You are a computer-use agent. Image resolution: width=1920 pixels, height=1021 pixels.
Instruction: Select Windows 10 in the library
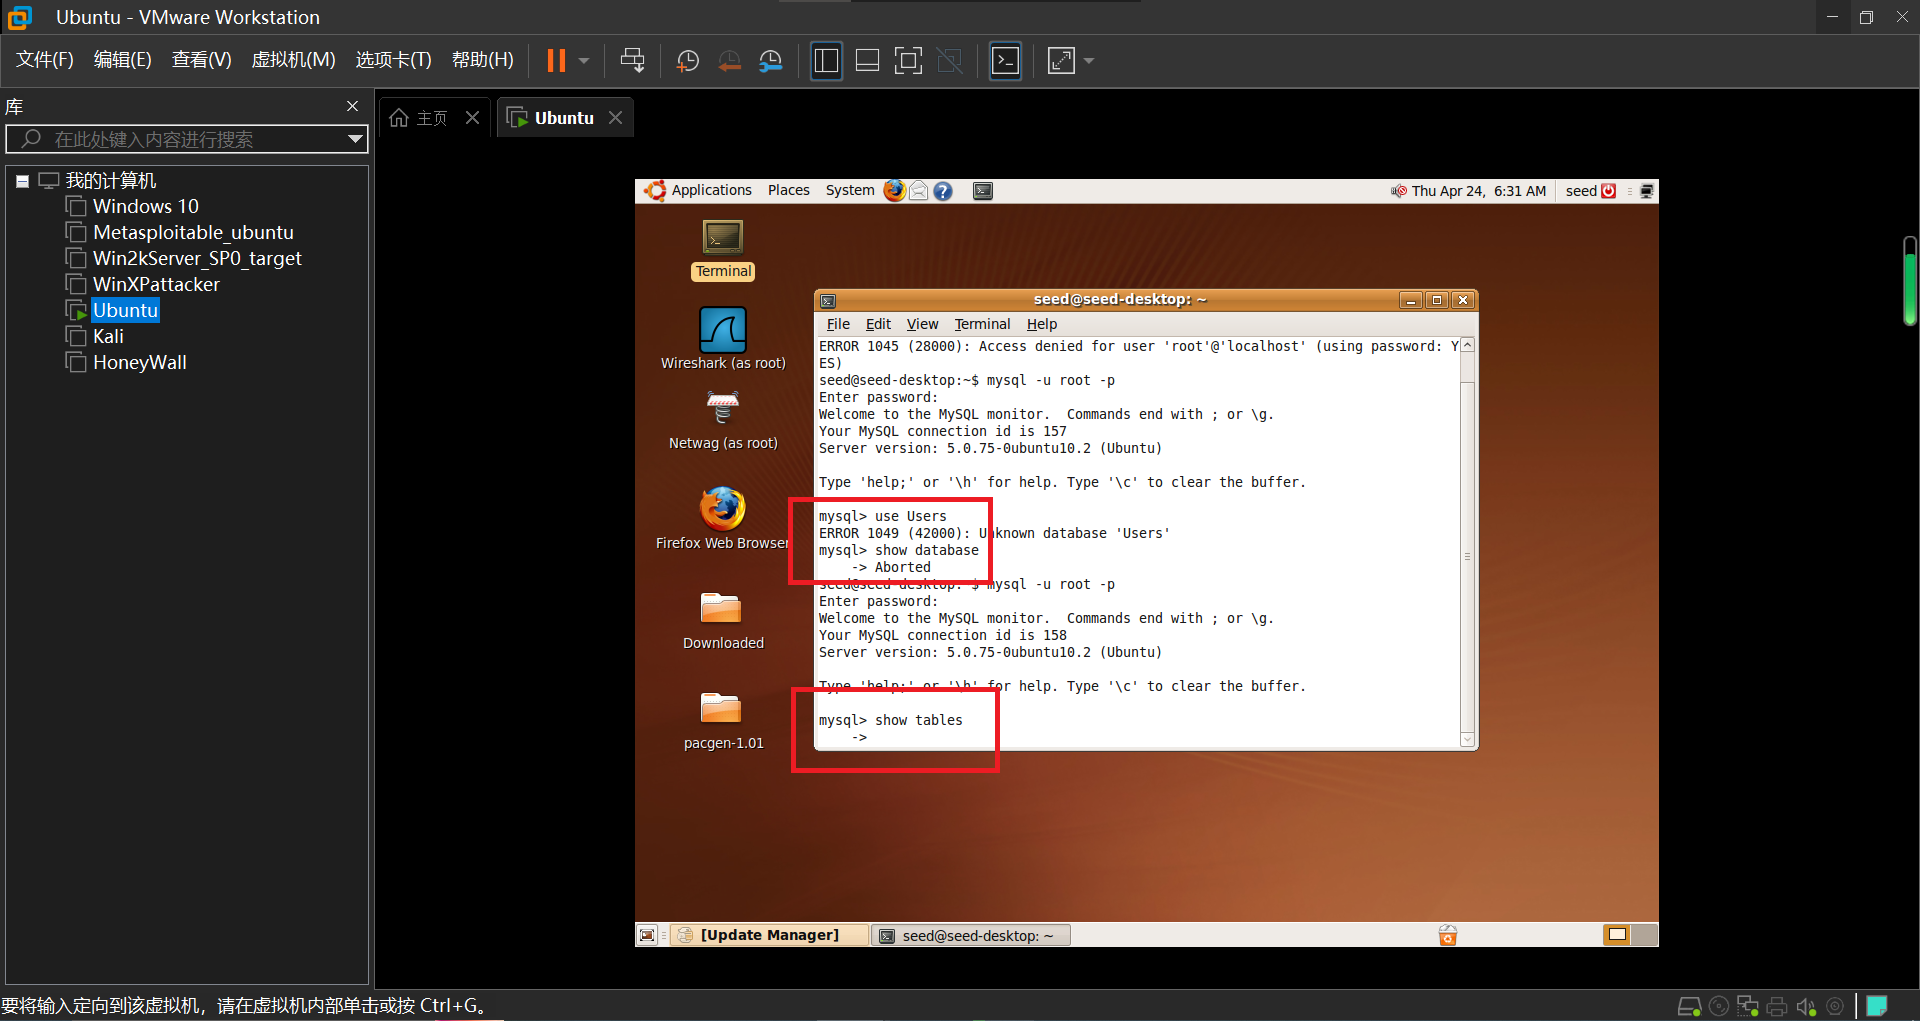pos(146,206)
